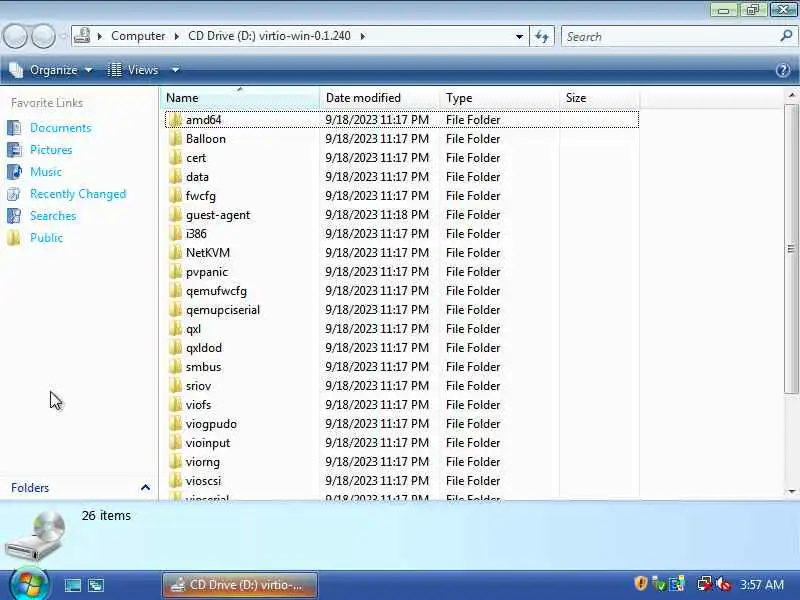This screenshot has height=600, width=800.
Task: Open the Recently Changed favorite link
Action: (x=78, y=194)
